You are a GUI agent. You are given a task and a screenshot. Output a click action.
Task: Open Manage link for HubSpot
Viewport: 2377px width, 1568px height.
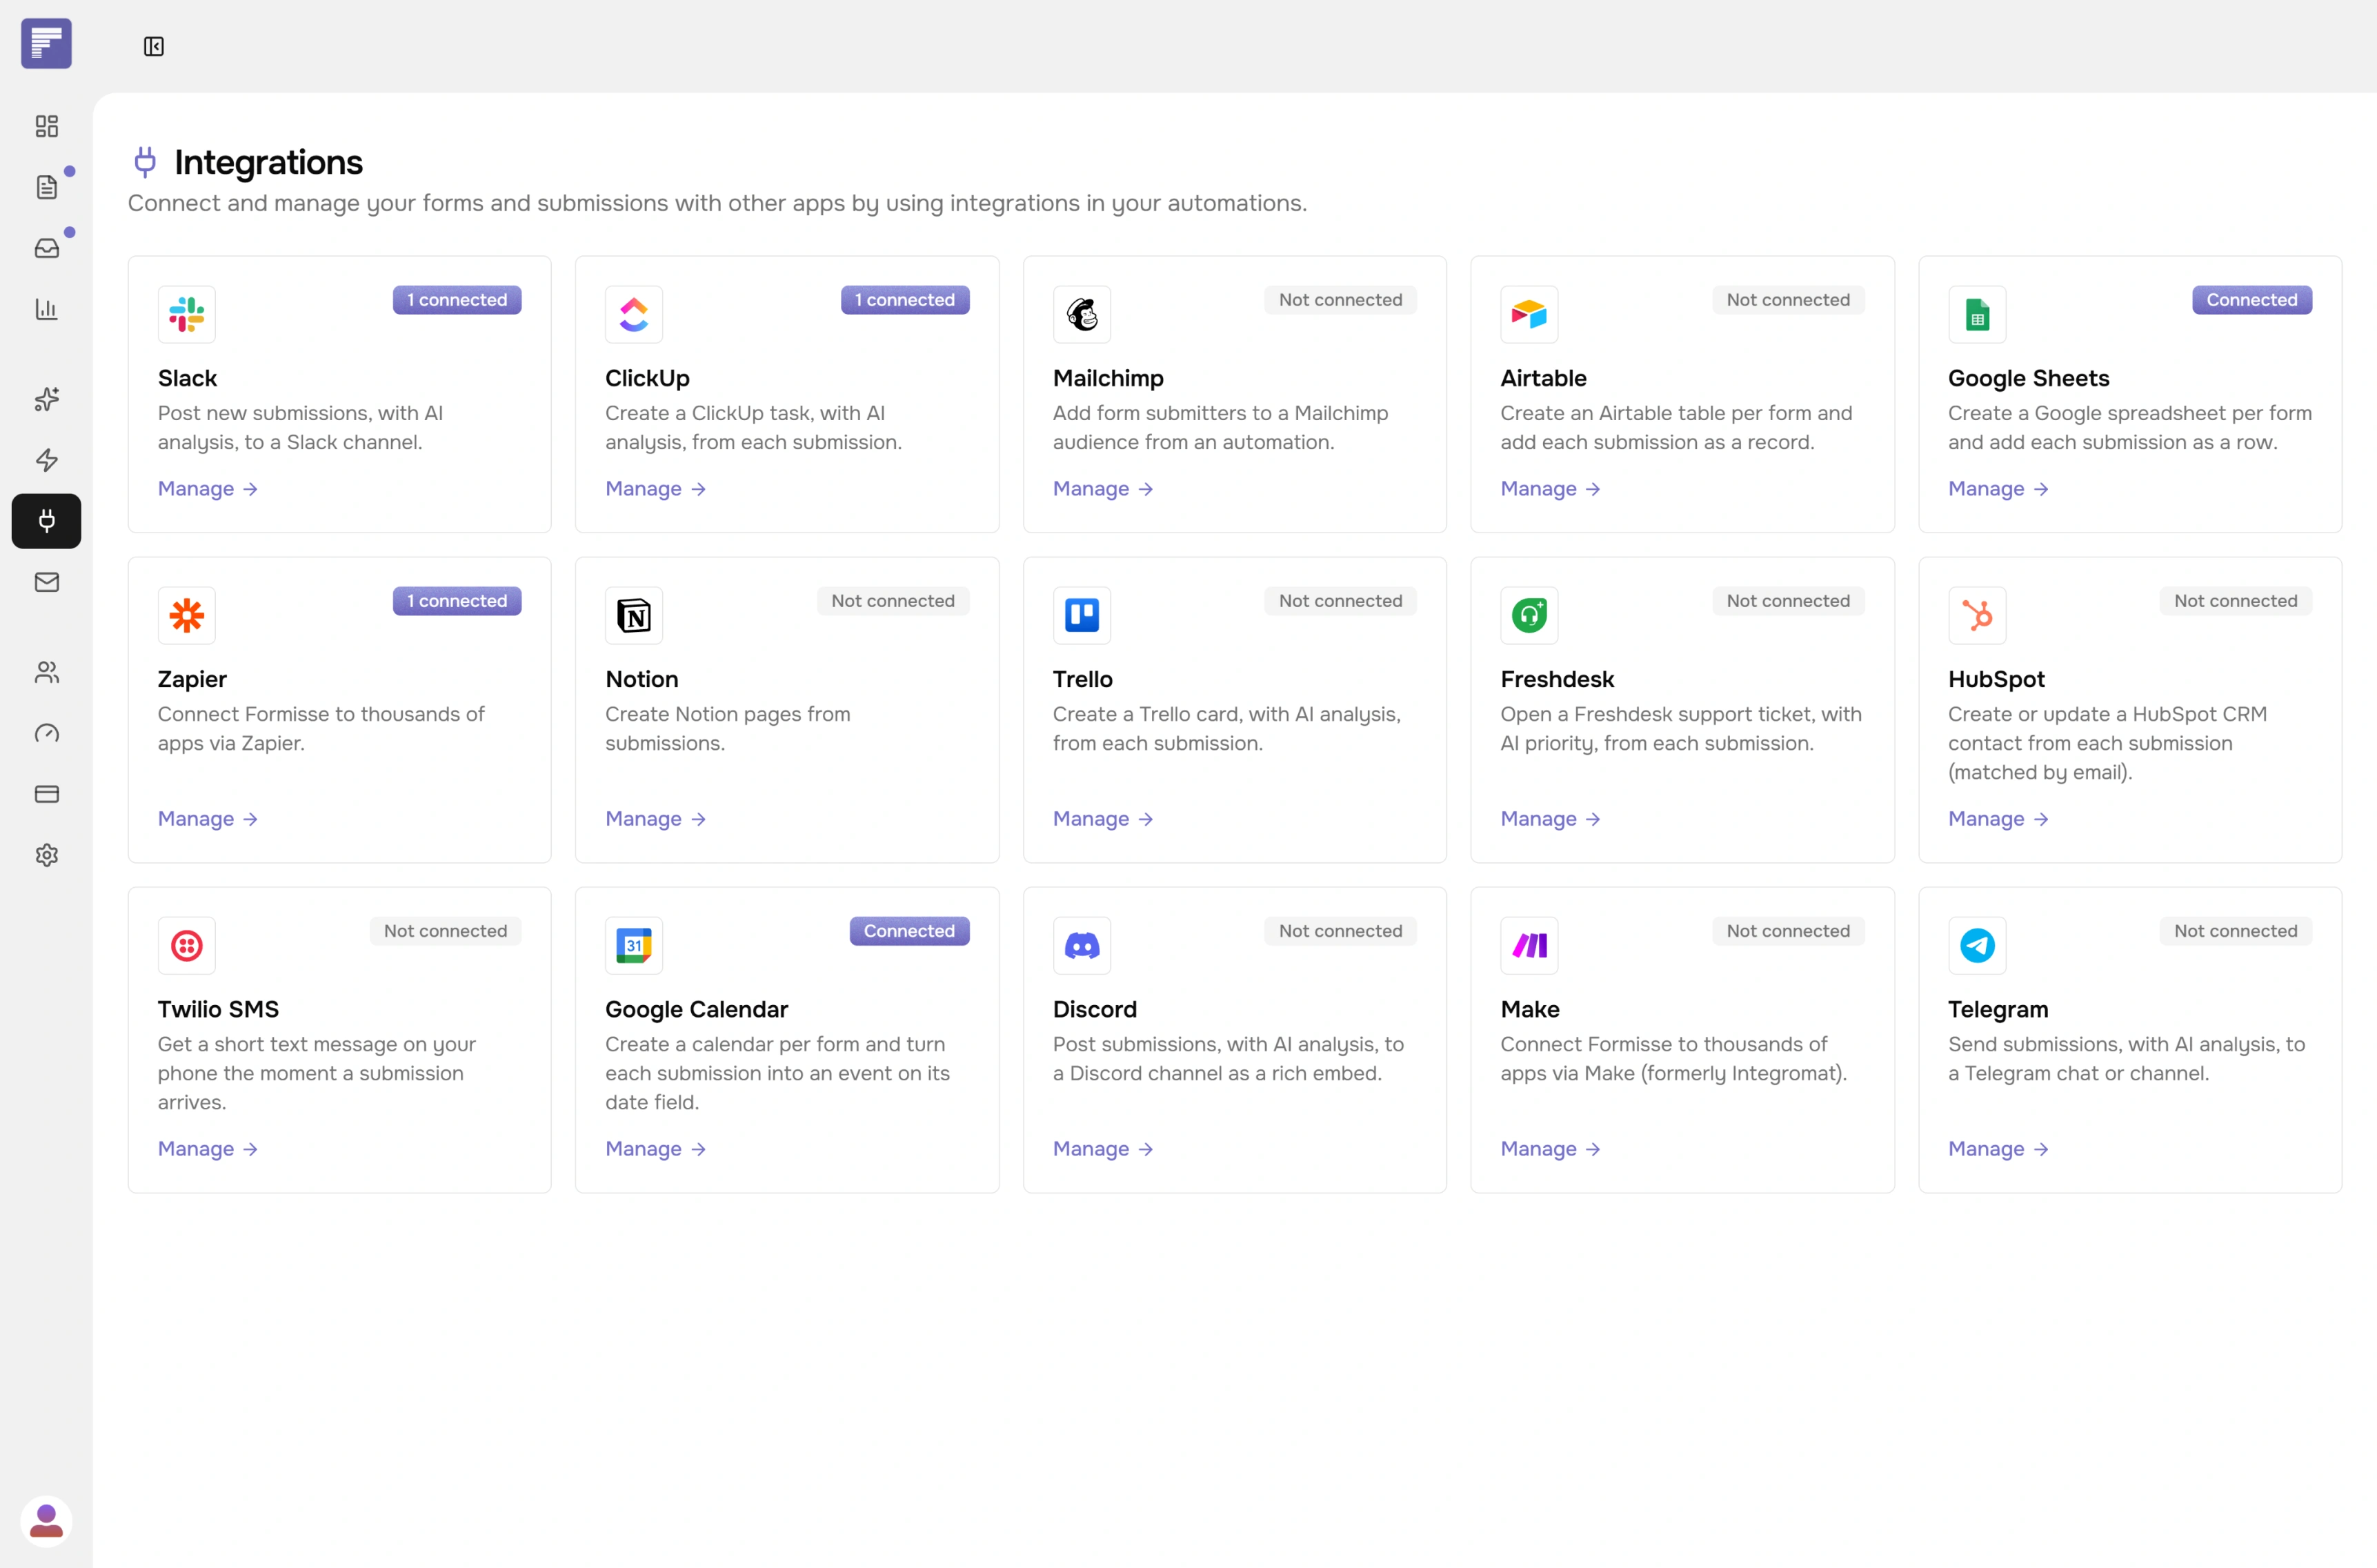pos(1998,819)
